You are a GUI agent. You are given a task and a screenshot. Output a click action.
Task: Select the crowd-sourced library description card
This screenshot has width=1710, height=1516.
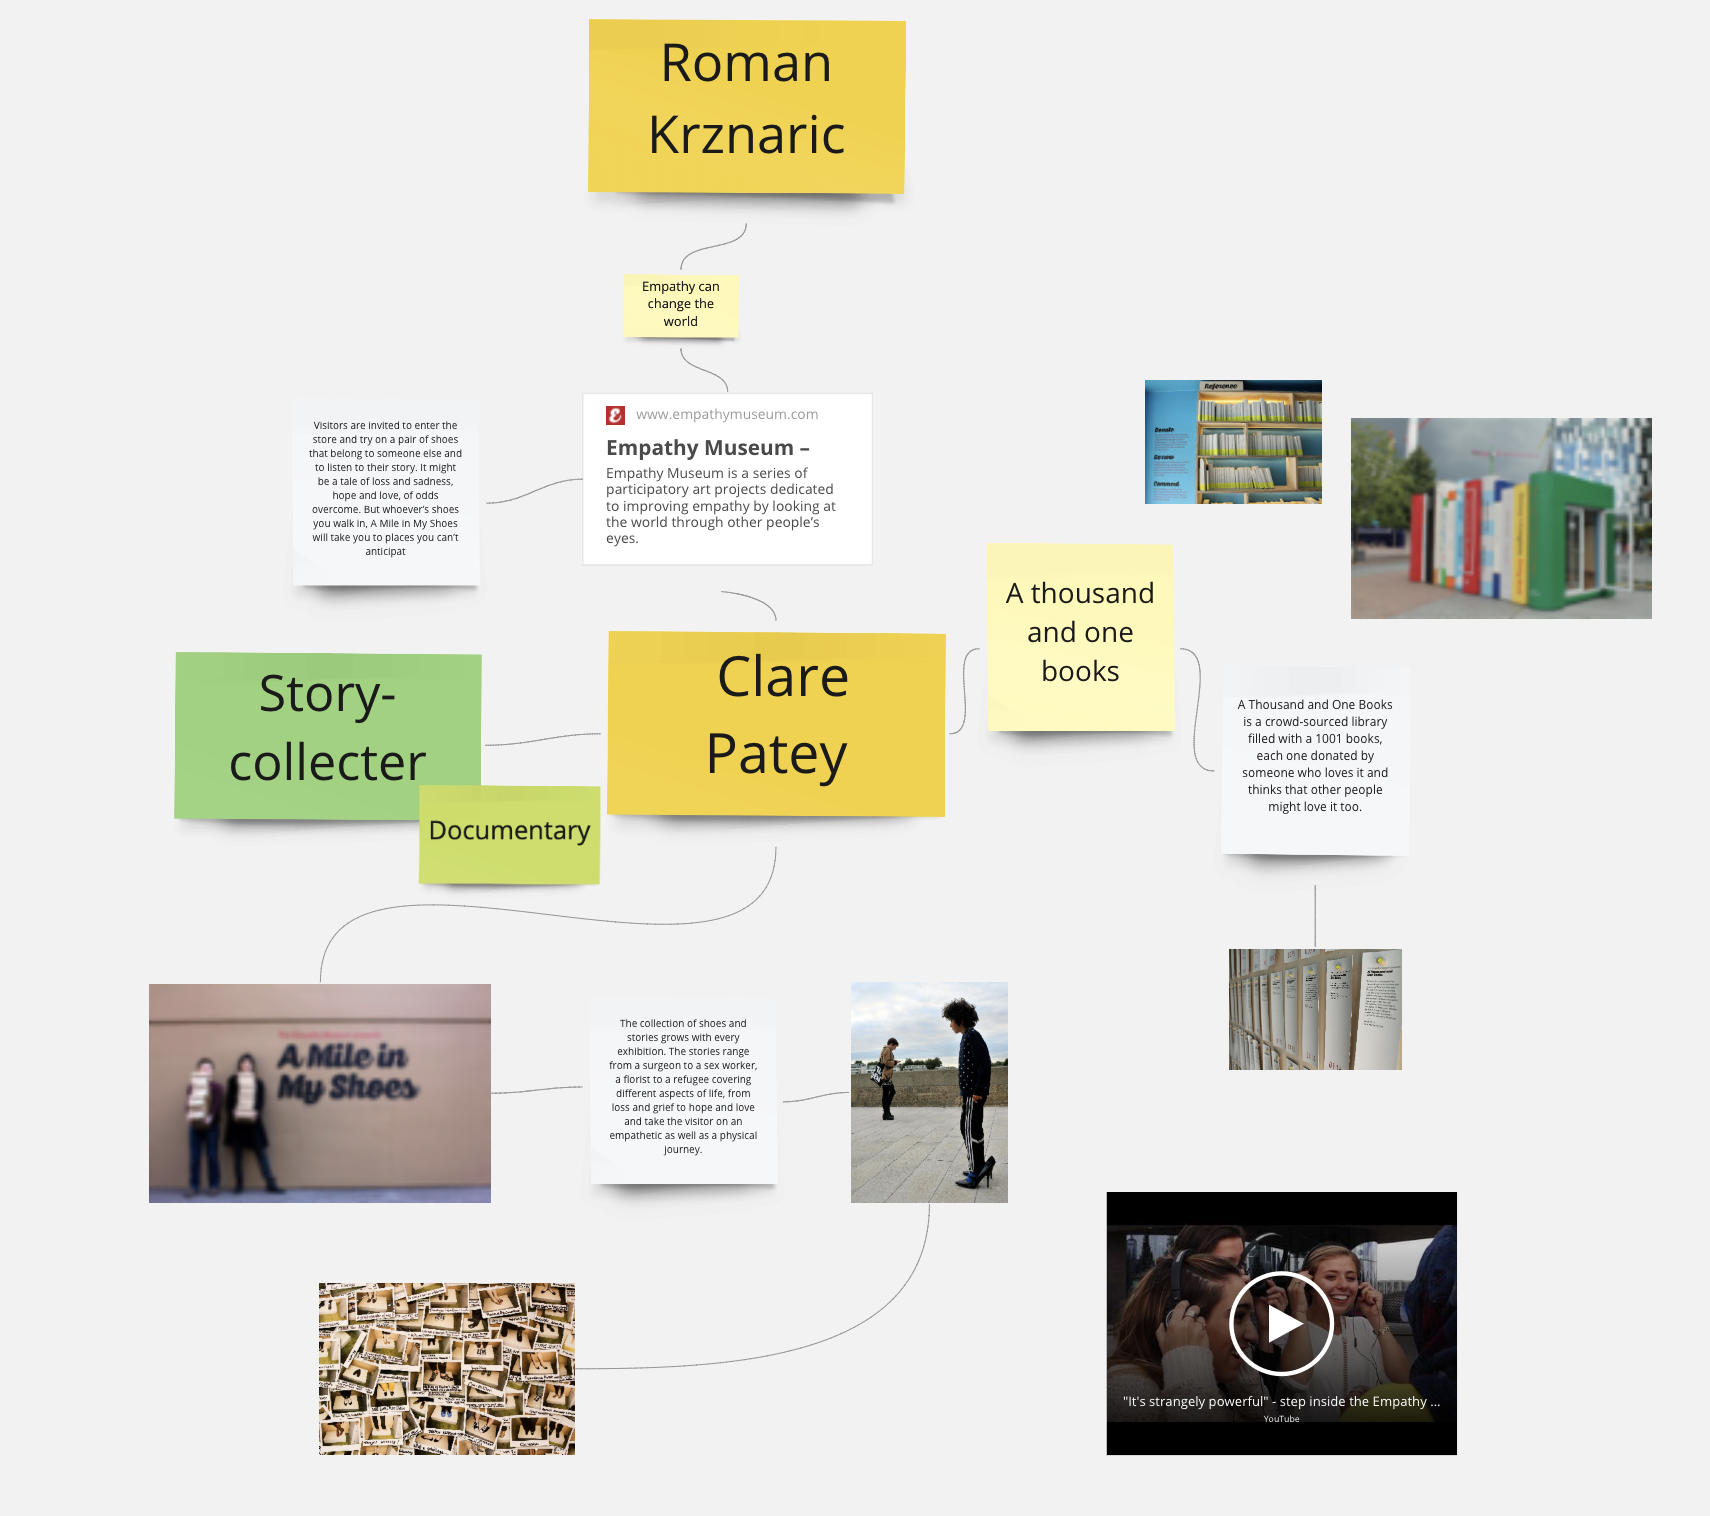click(x=1314, y=756)
